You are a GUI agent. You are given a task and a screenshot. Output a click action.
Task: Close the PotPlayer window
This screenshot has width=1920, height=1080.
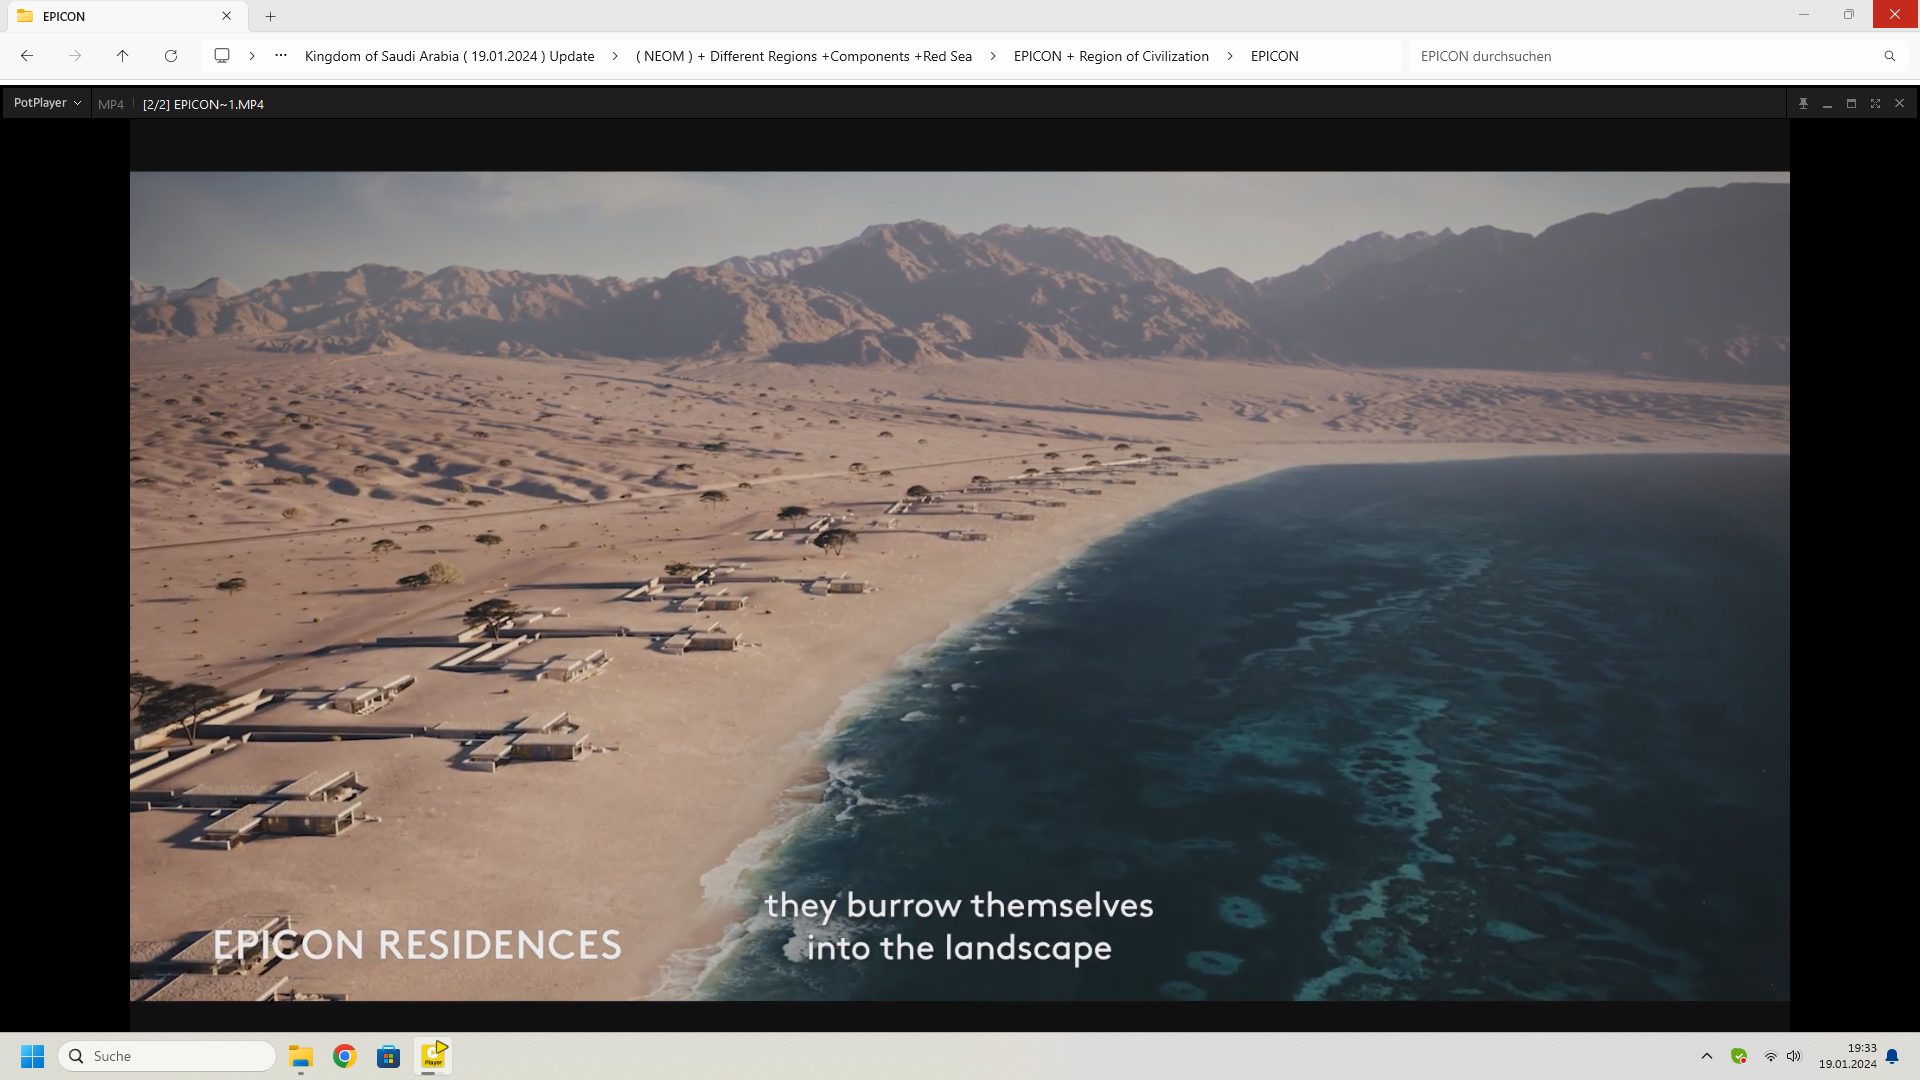1899,103
